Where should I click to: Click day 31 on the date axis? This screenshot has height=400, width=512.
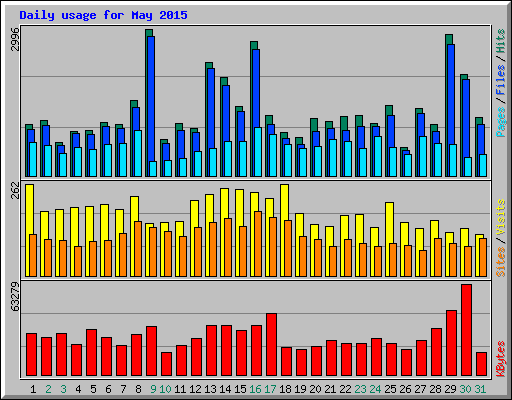coord(480,389)
